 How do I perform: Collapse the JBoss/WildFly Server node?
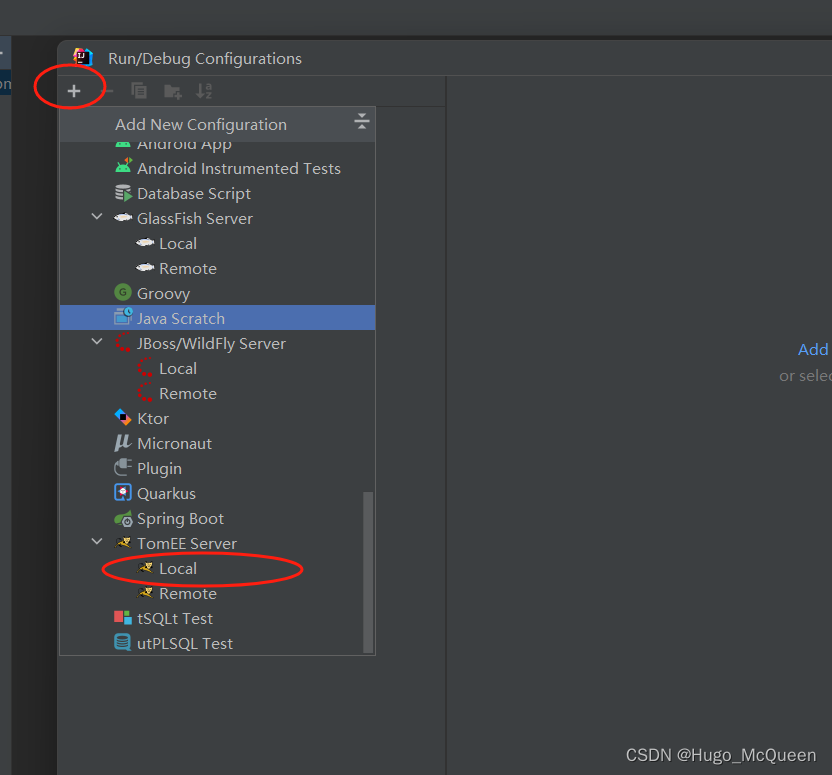97,342
